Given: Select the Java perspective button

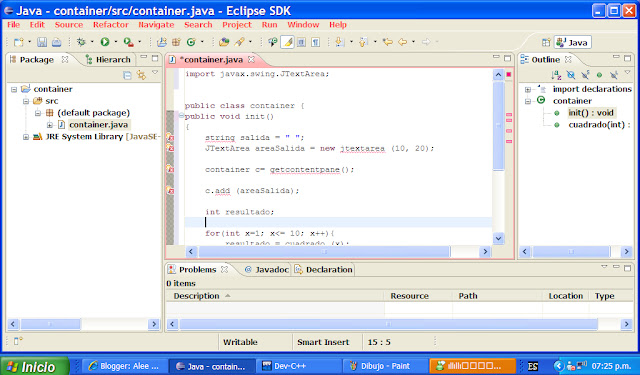Looking at the screenshot, I should point(572,42).
